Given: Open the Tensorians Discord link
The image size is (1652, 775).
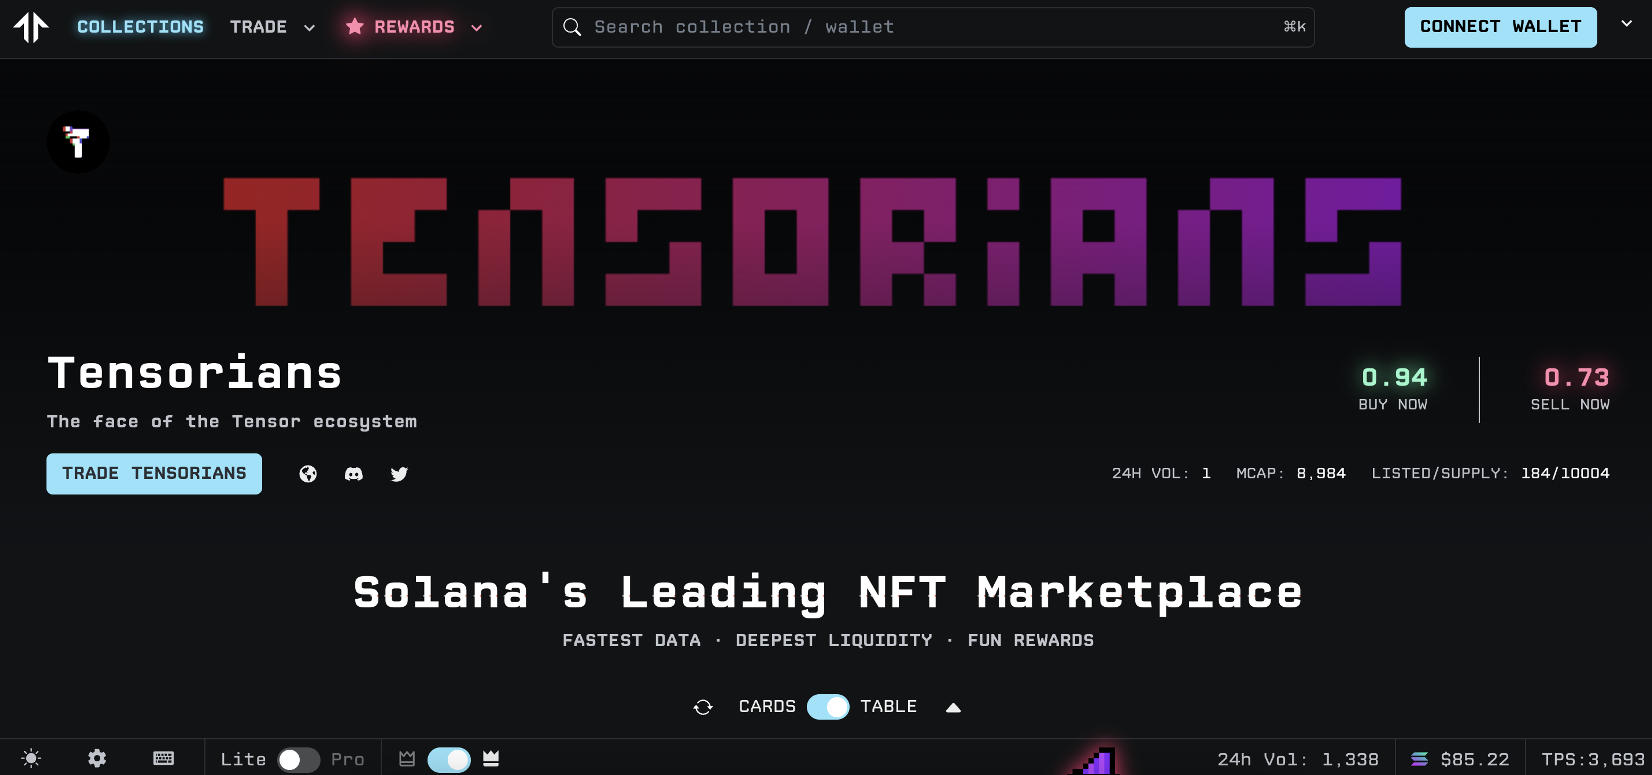Looking at the screenshot, I should point(354,474).
